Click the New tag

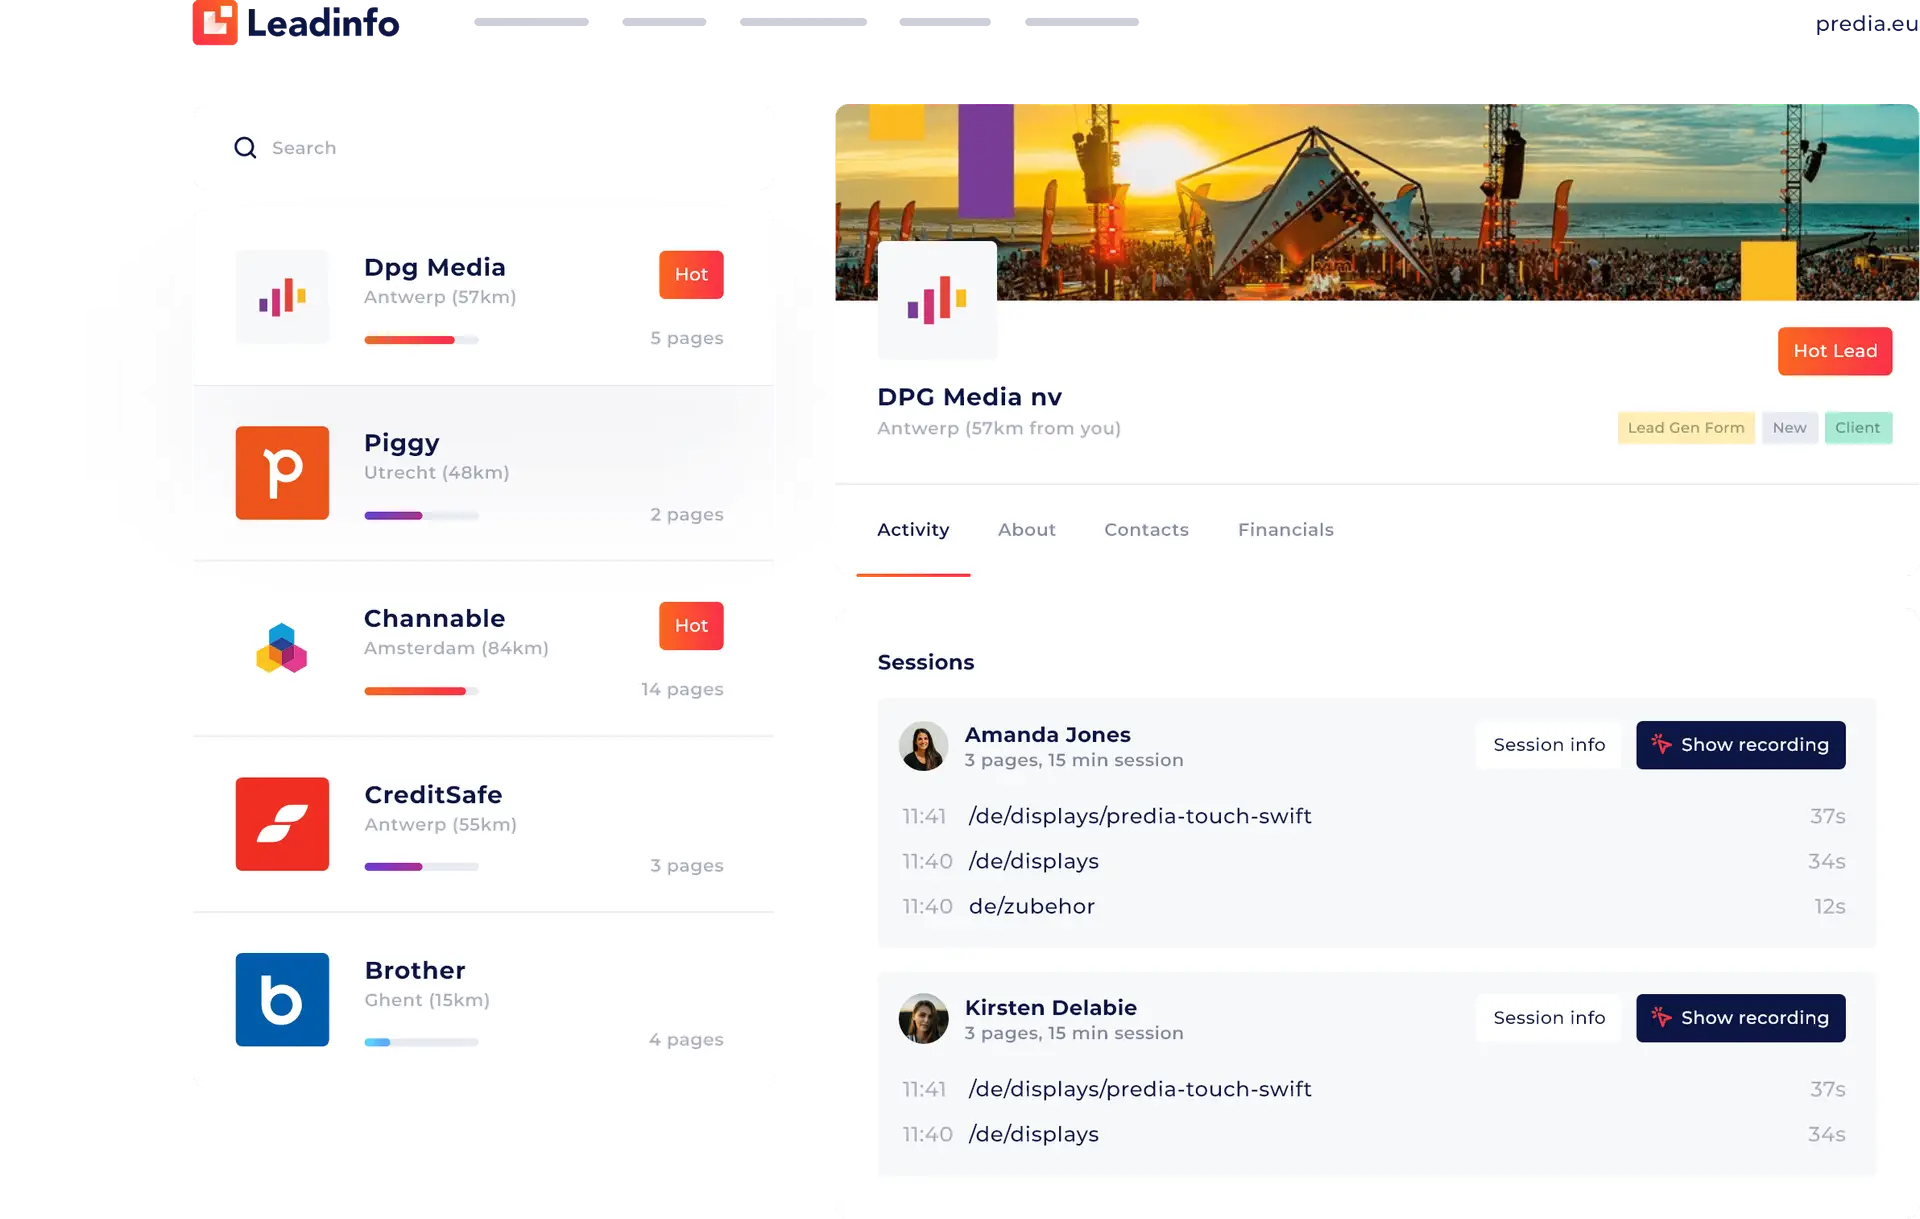pyautogui.click(x=1789, y=428)
